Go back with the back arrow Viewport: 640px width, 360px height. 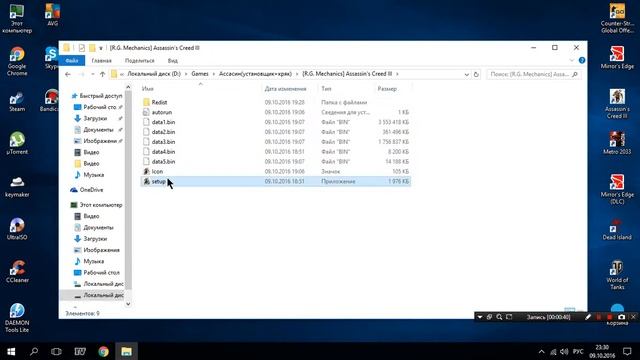68,74
